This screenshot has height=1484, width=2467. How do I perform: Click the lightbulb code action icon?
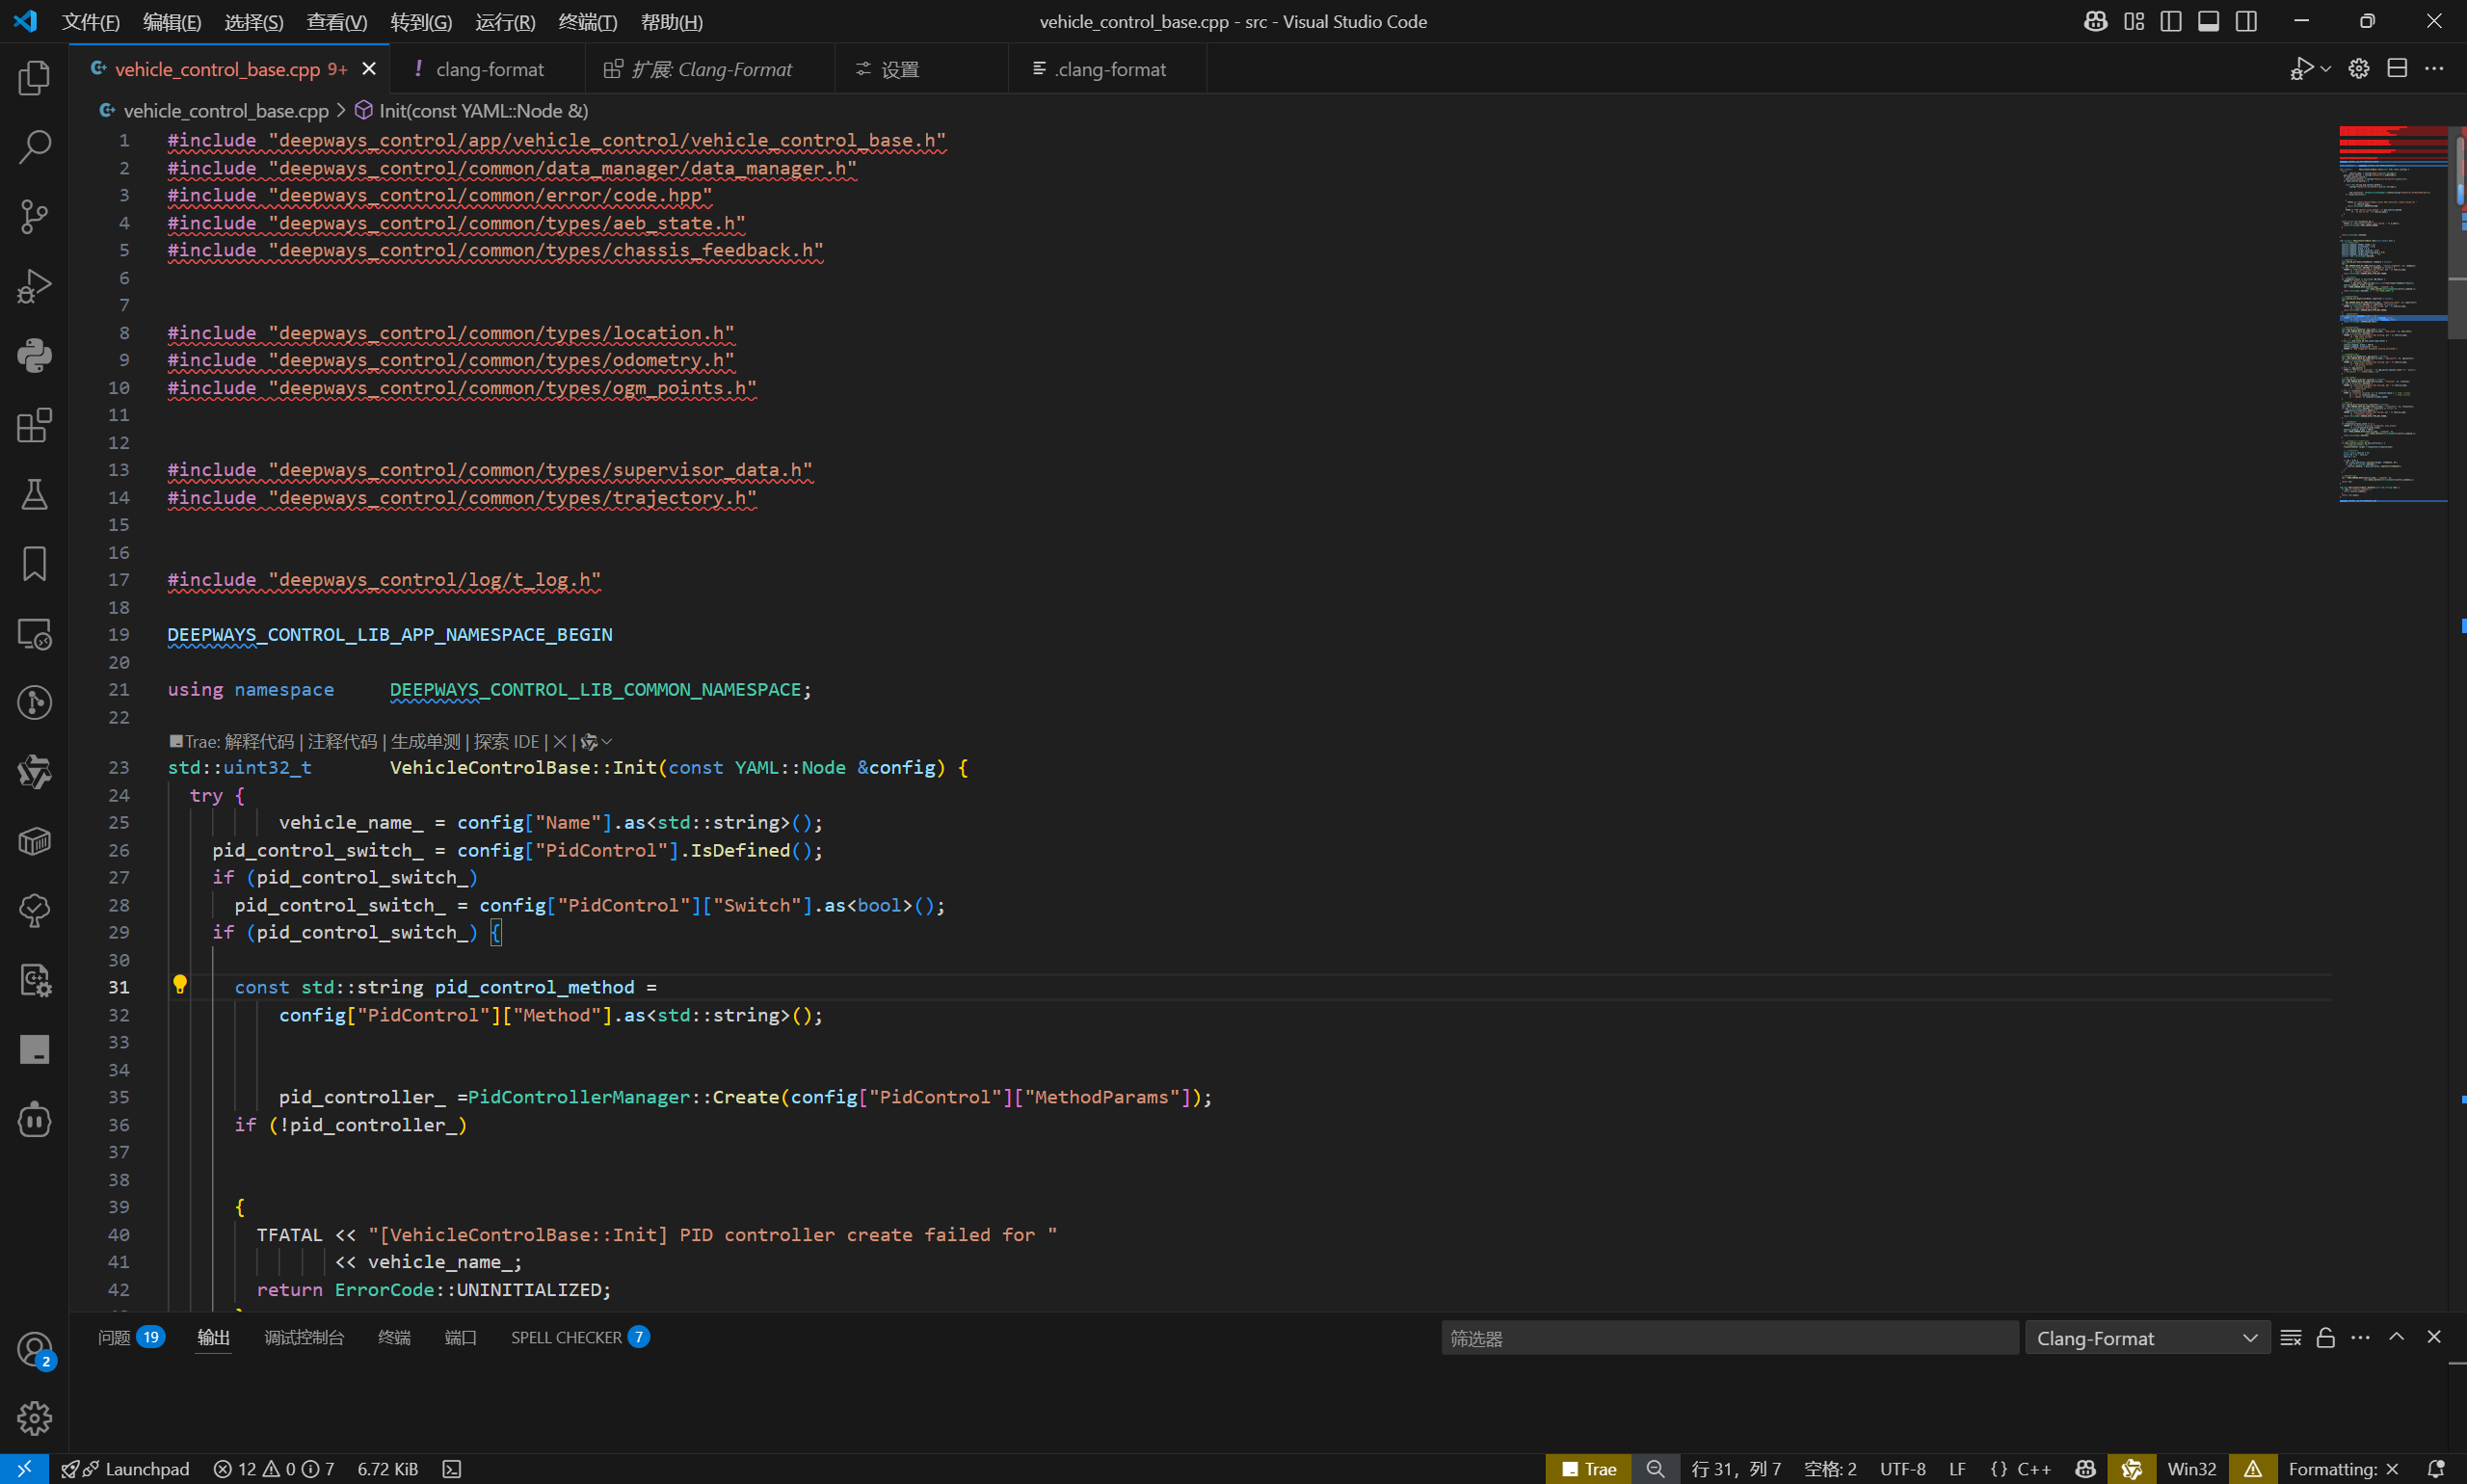click(180, 985)
